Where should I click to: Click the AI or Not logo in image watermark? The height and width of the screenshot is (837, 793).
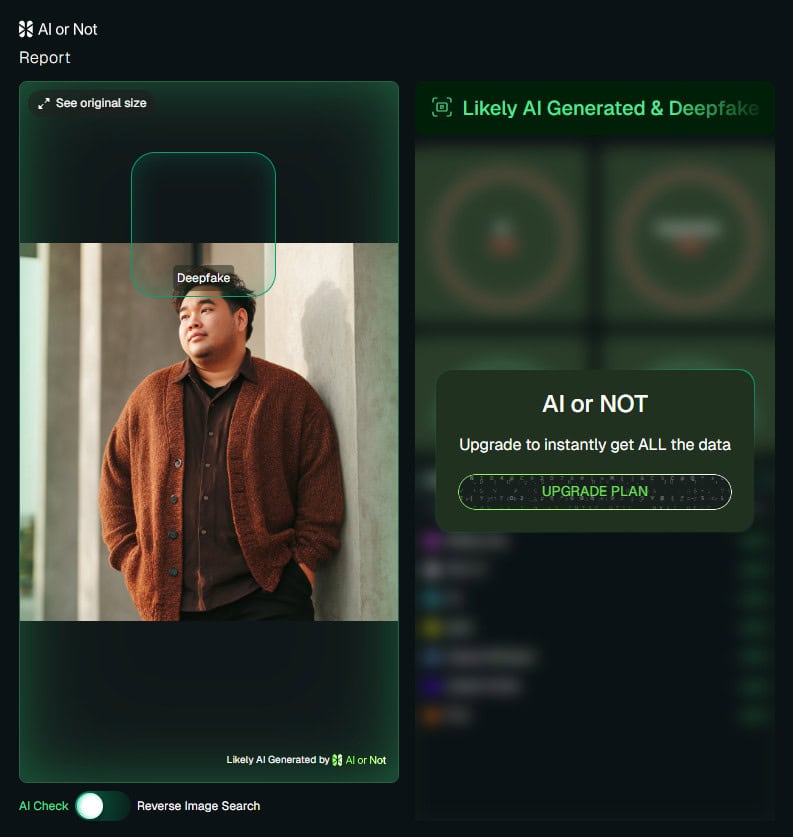click(337, 760)
